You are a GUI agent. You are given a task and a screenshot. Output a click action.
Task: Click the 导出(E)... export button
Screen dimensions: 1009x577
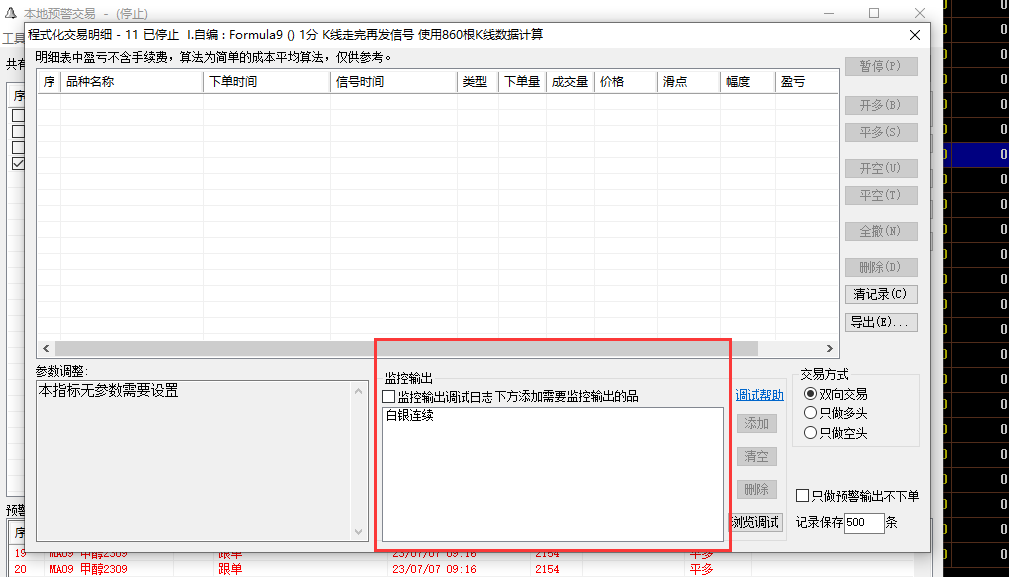881,322
